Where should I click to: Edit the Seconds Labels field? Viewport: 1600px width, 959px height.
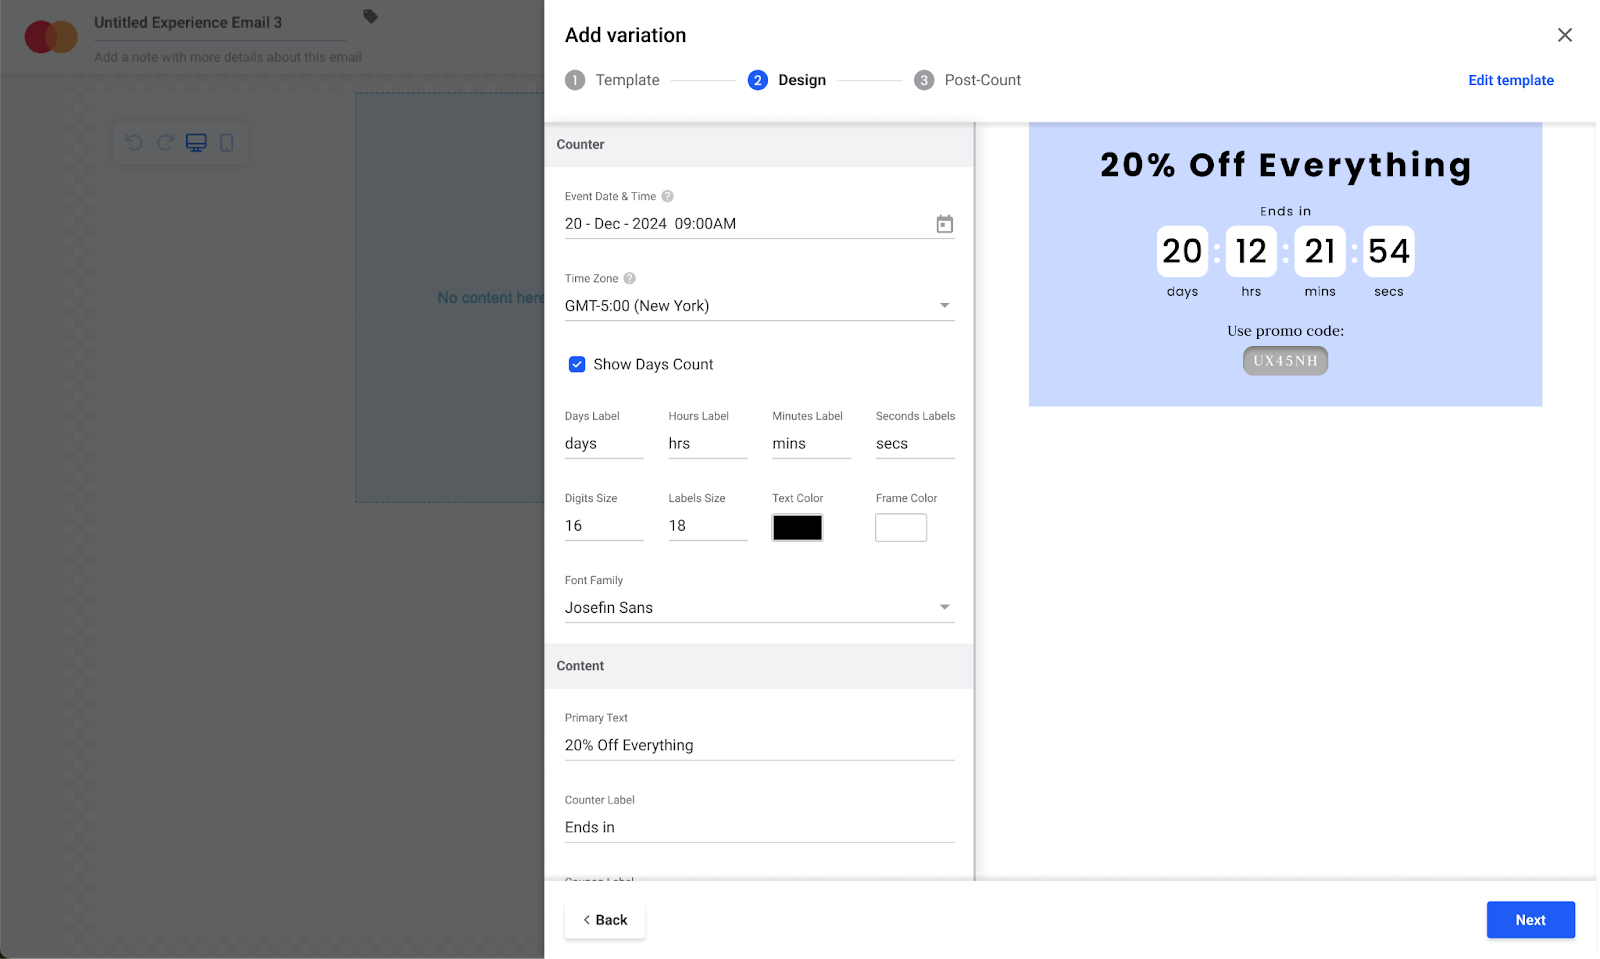[915, 444]
